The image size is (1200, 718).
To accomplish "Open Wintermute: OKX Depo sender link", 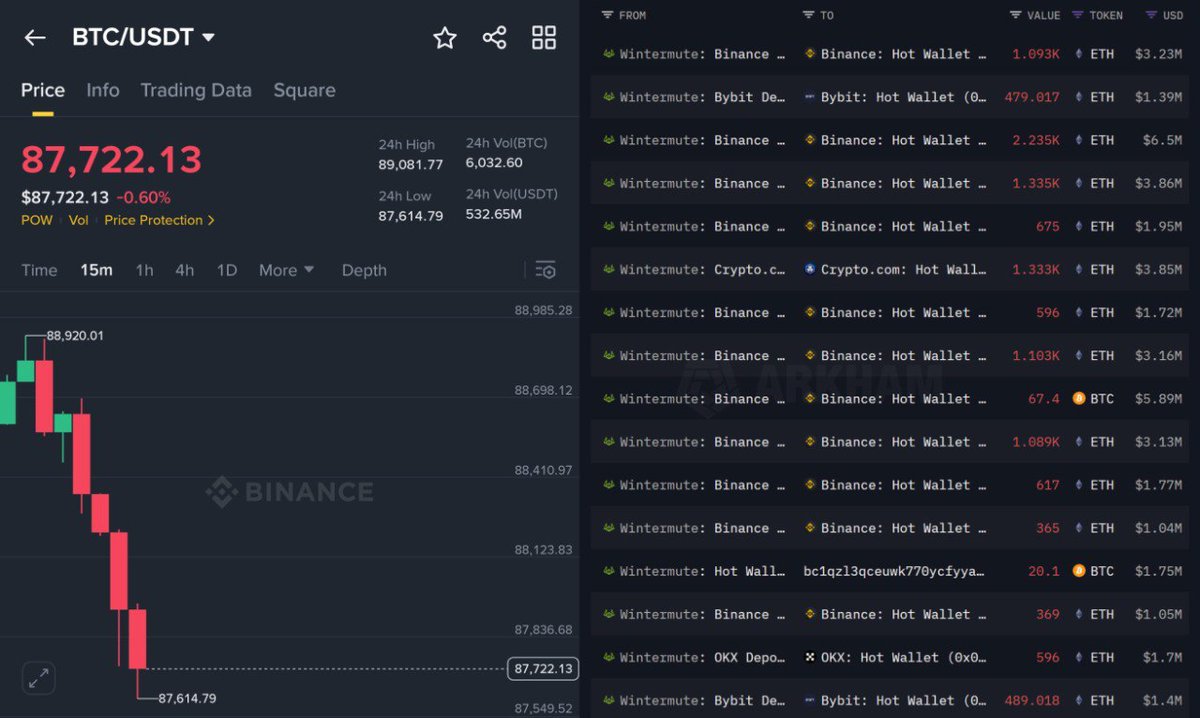I will click(x=702, y=657).
